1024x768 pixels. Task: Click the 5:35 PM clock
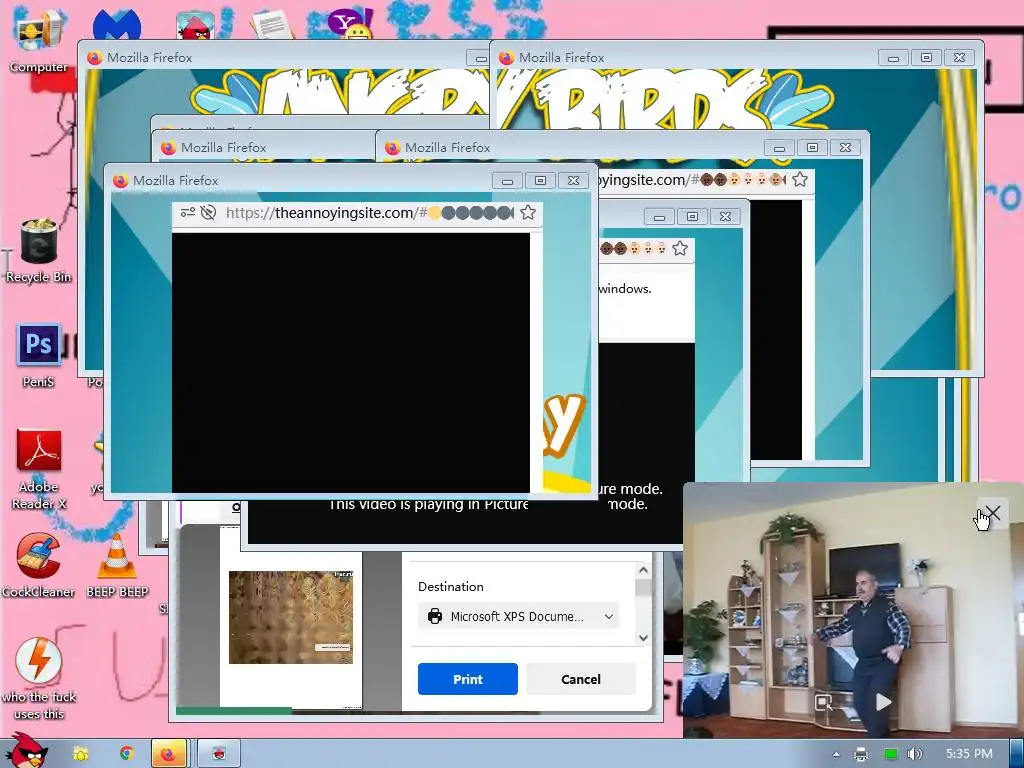[x=969, y=754]
